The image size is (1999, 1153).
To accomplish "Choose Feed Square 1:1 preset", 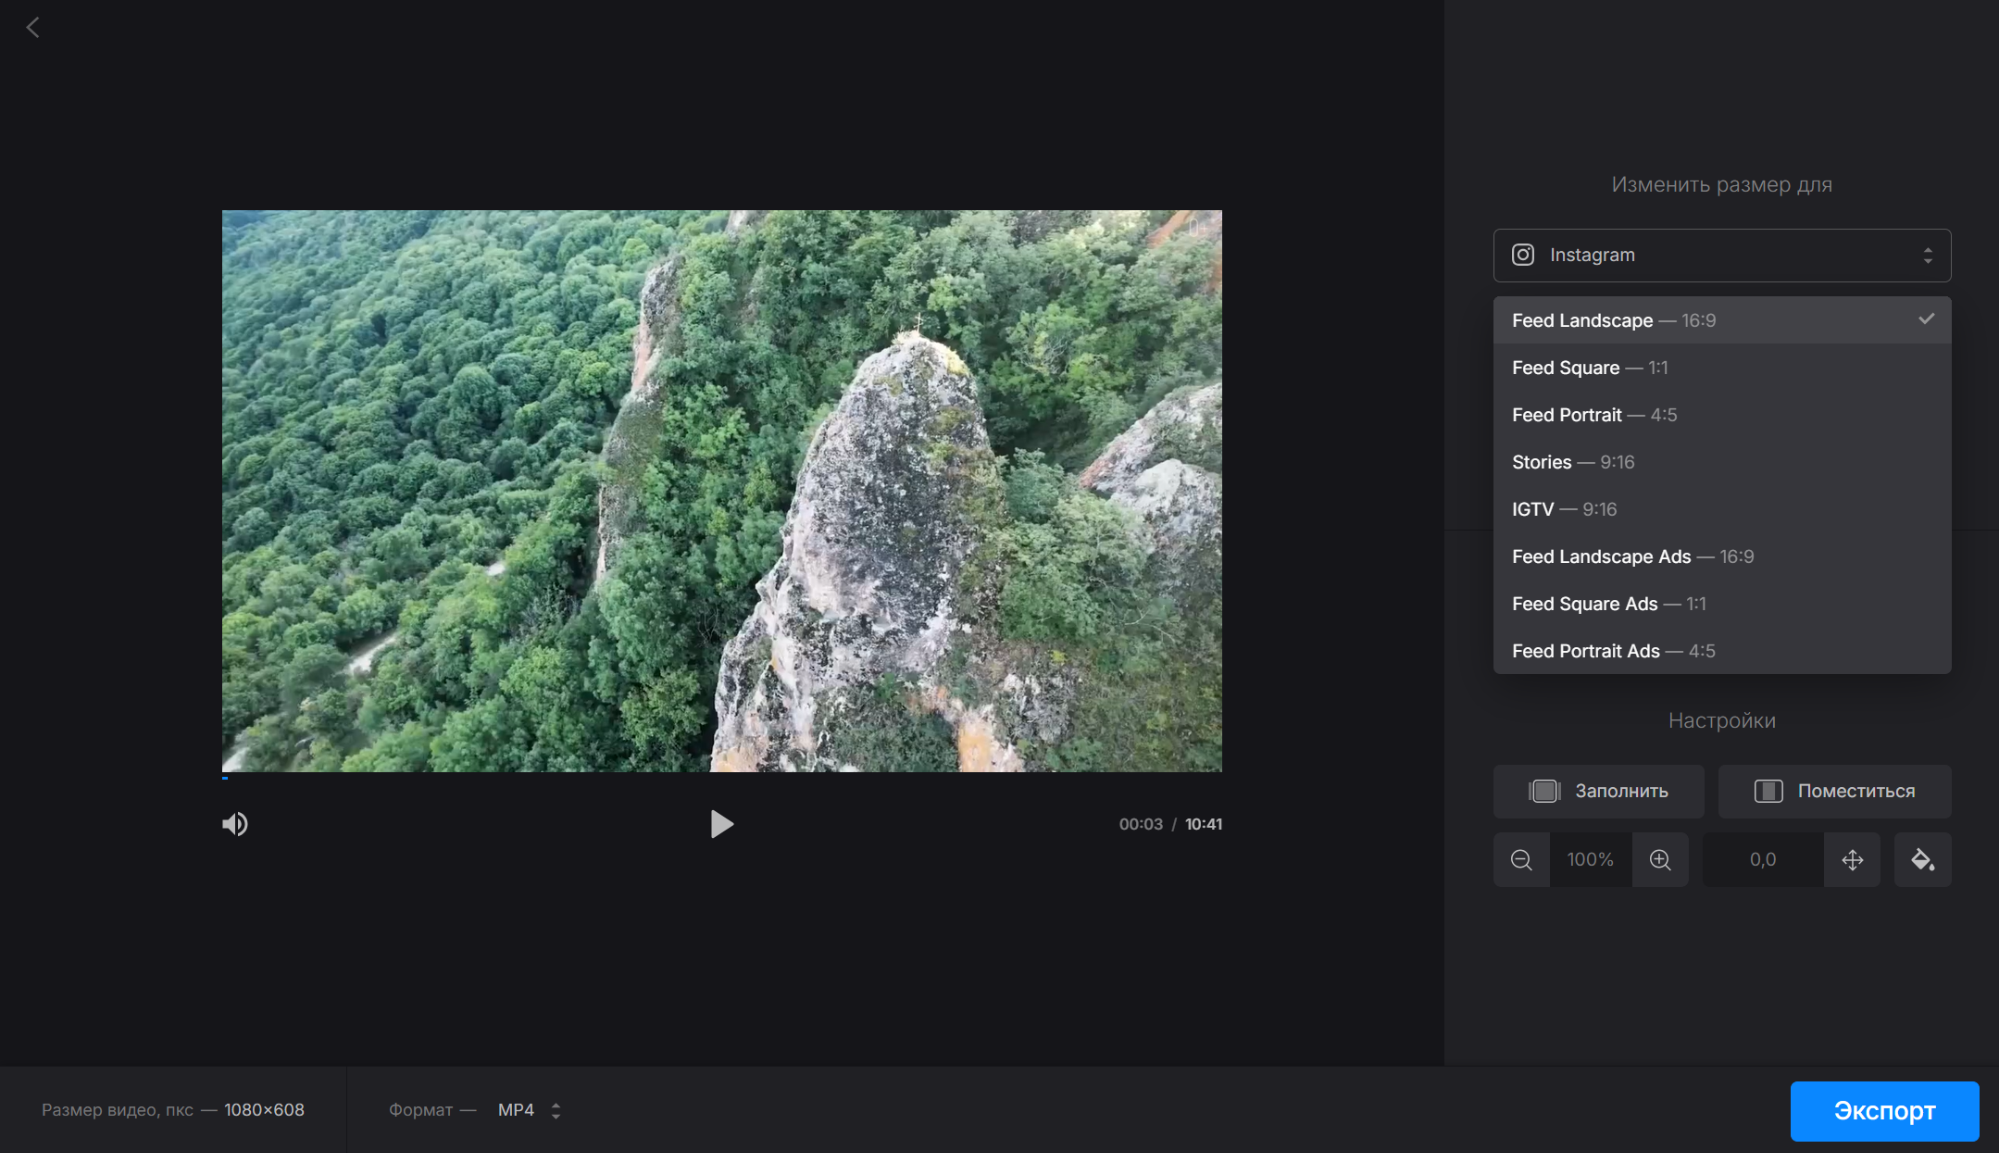I will 1589,368.
